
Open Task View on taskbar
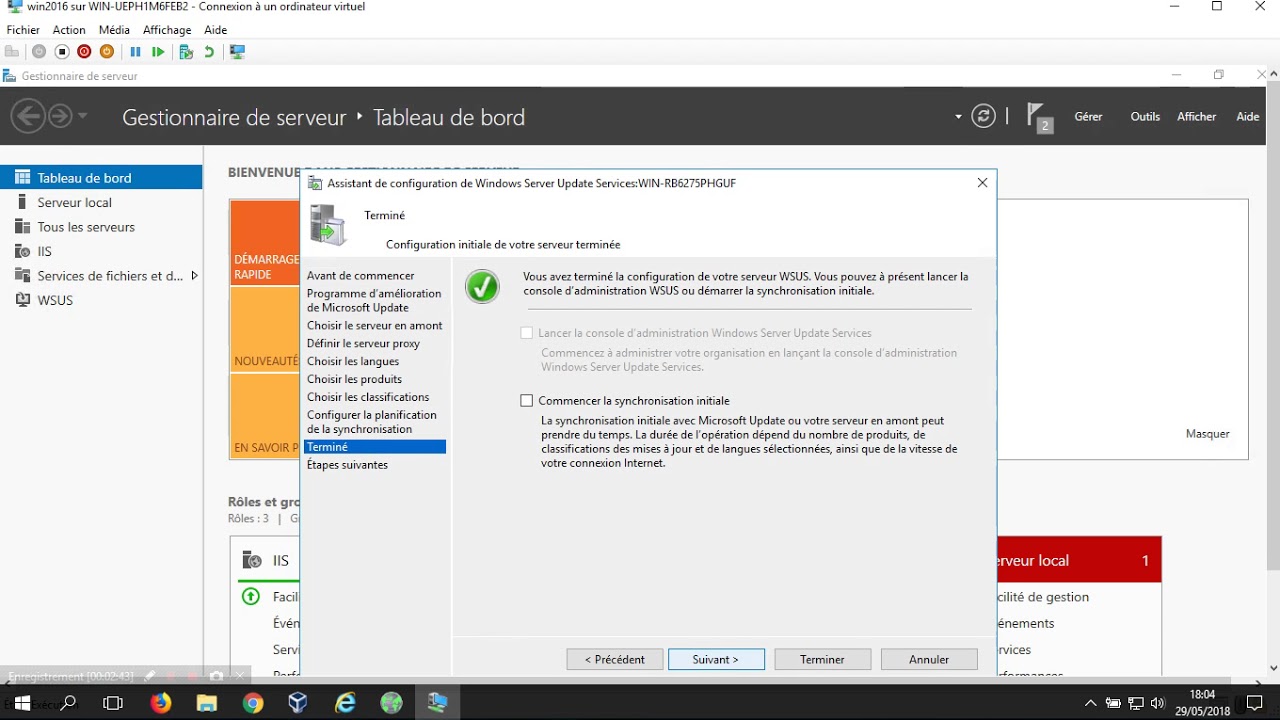[113, 704]
